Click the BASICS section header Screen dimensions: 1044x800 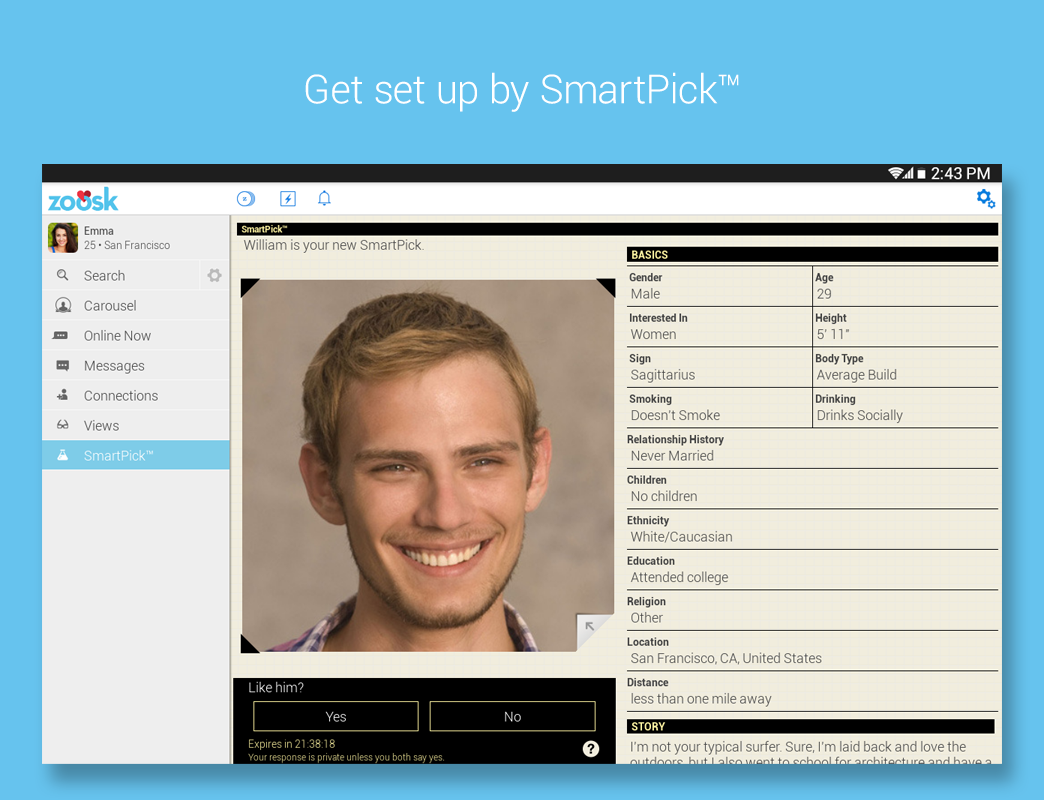pyautogui.click(x=812, y=254)
